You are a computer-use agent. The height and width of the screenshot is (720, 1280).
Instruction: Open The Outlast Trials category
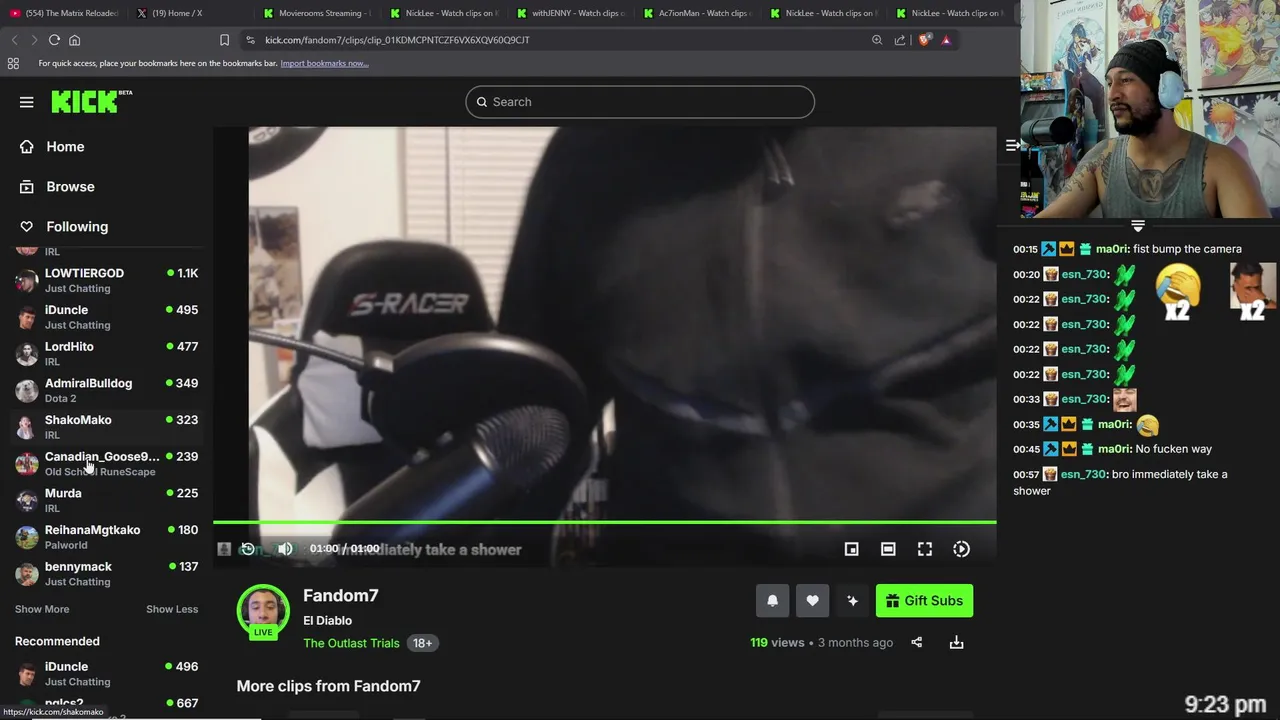[351, 643]
